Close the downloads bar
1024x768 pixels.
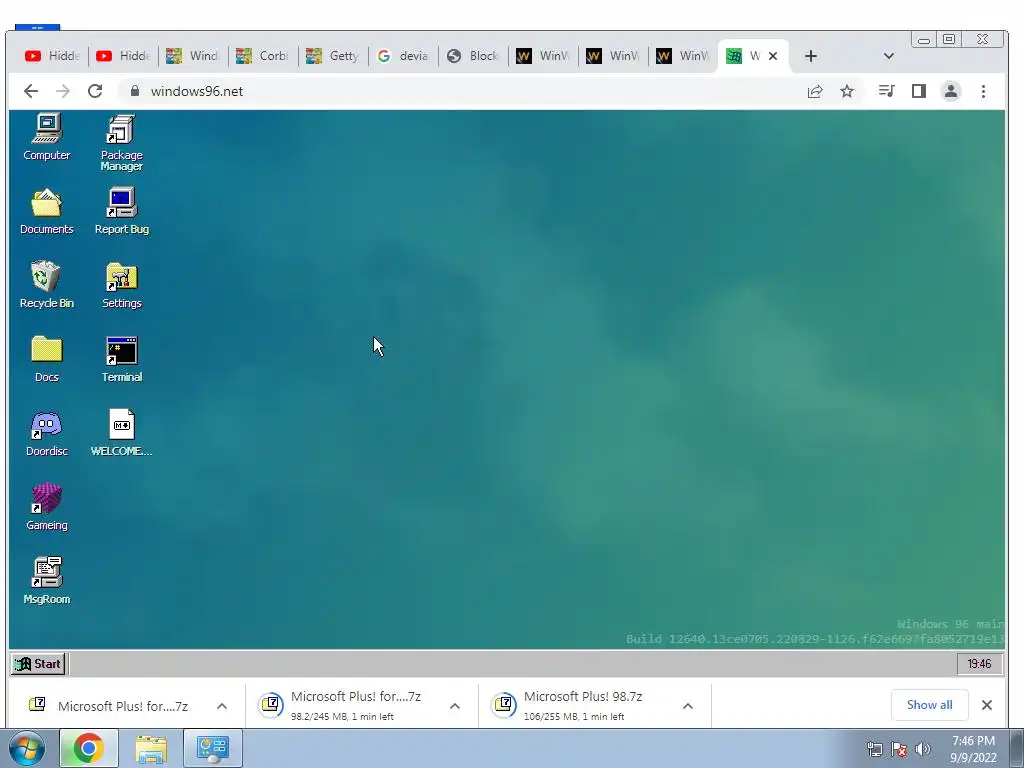tap(987, 705)
